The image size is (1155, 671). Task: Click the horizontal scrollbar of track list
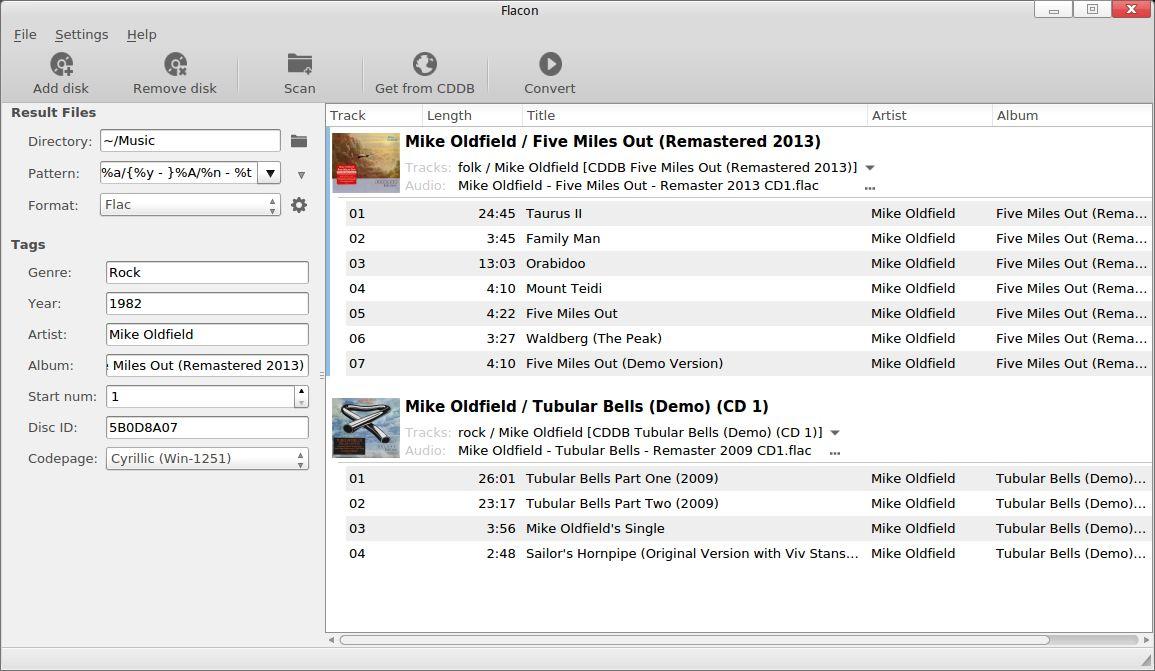click(x=694, y=640)
